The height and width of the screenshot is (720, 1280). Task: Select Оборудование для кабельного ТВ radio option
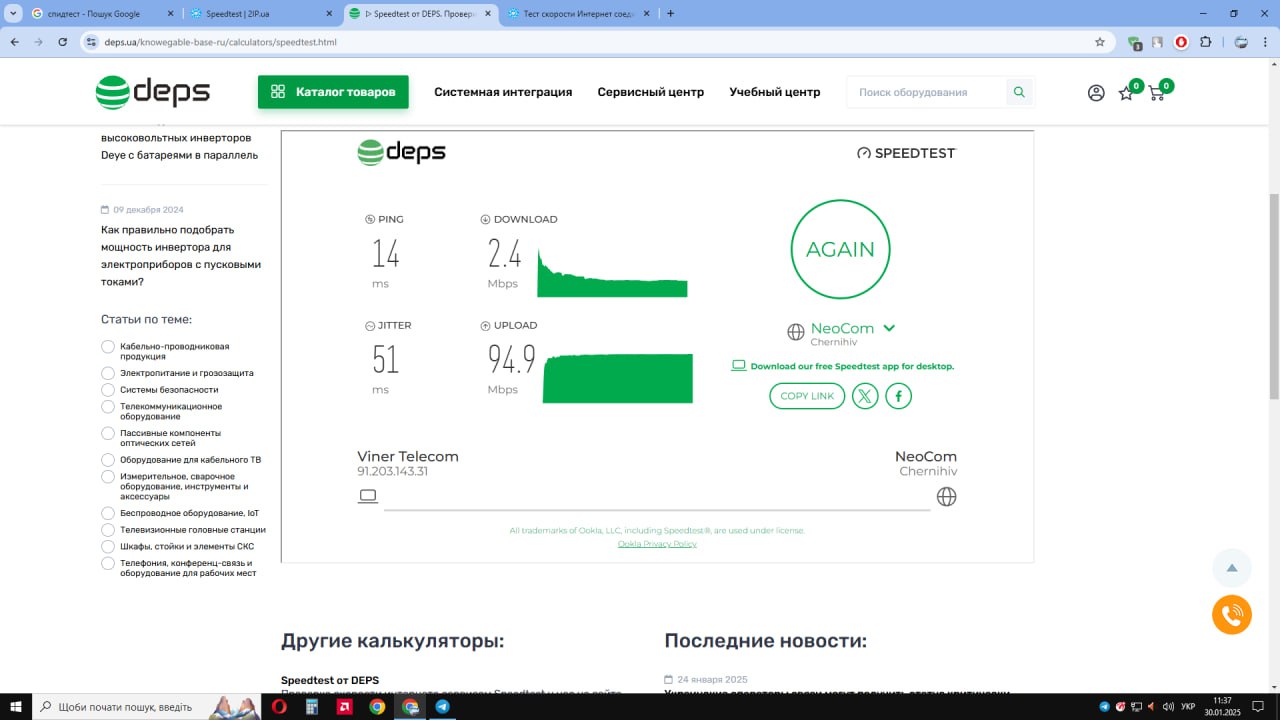108,460
